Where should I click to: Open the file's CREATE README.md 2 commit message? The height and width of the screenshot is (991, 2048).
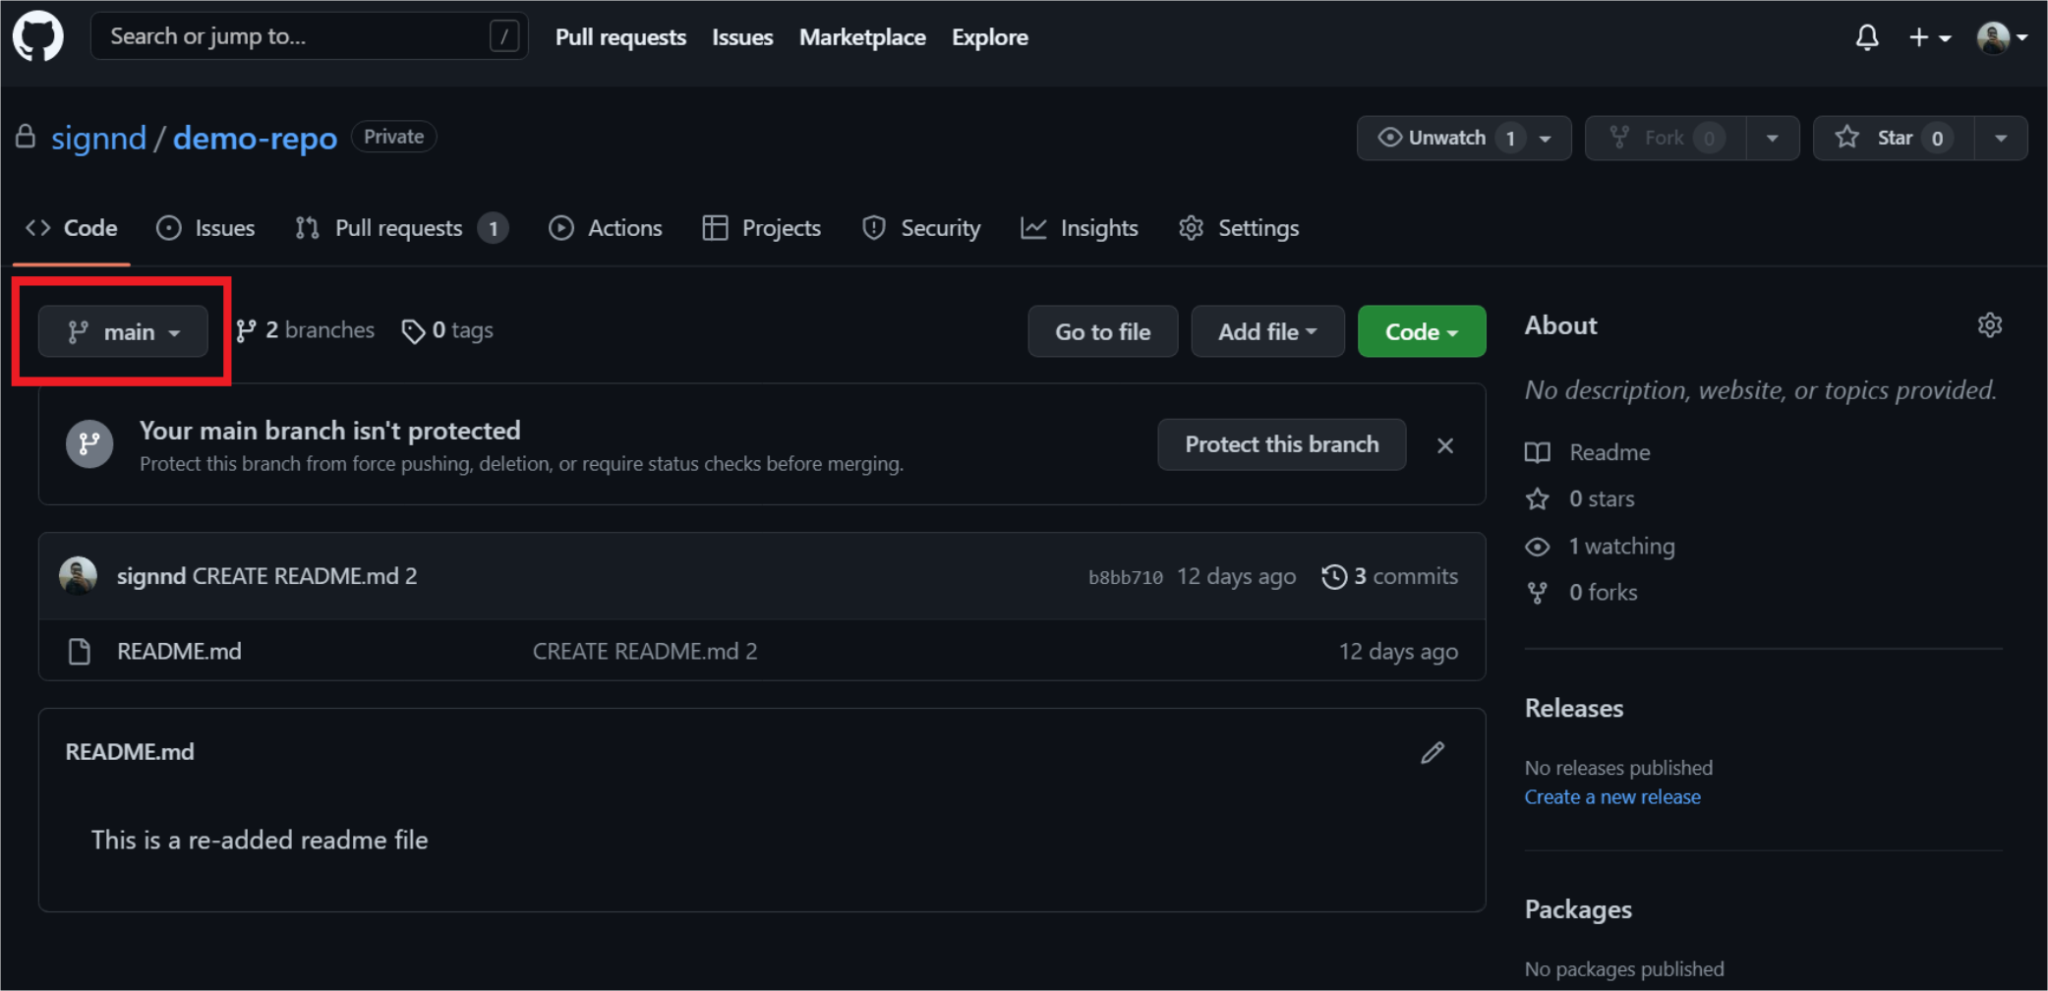coord(645,651)
